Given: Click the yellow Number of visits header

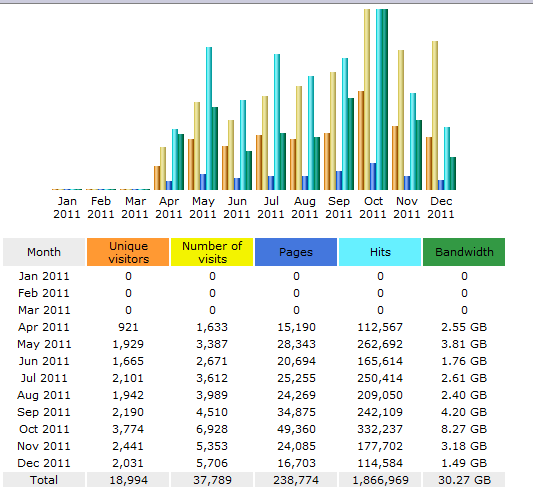Looking at the screenshot, I should (x=212, y=252).
